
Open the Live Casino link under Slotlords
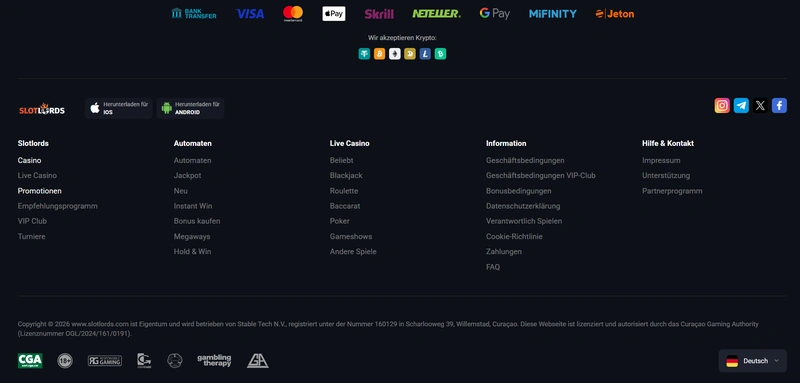pyautogui.click(x=37, y=175)
